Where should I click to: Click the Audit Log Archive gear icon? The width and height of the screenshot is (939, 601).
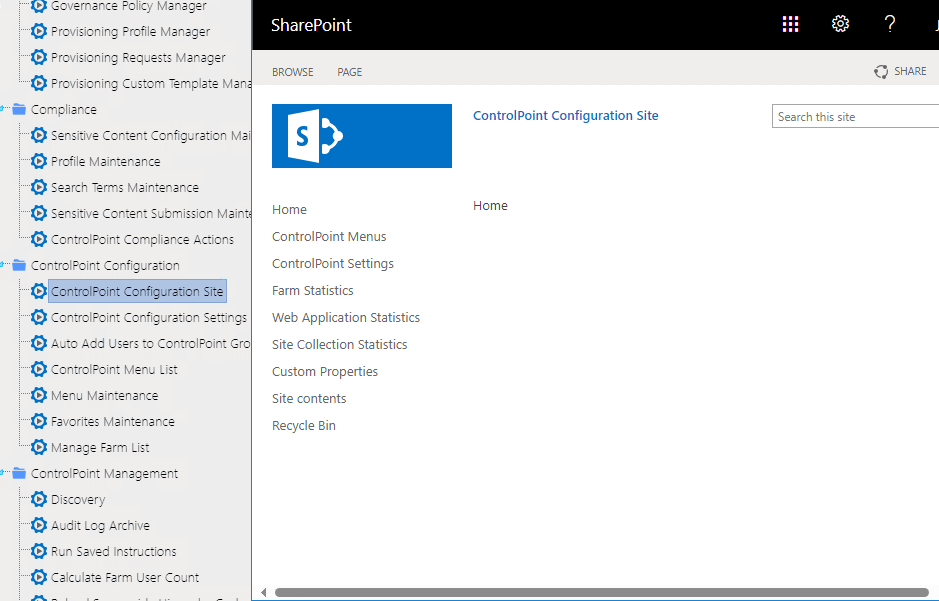38,525
